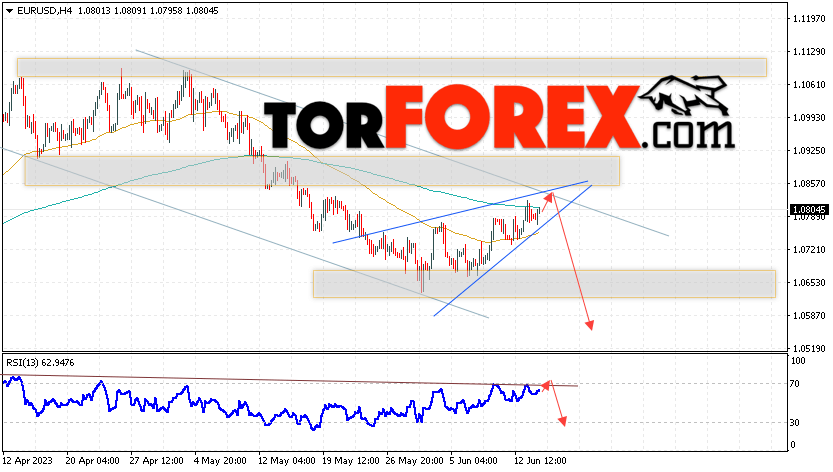Click the 5 Jun 04:00 time label
The image size is (833, 472).
[473, 461]
